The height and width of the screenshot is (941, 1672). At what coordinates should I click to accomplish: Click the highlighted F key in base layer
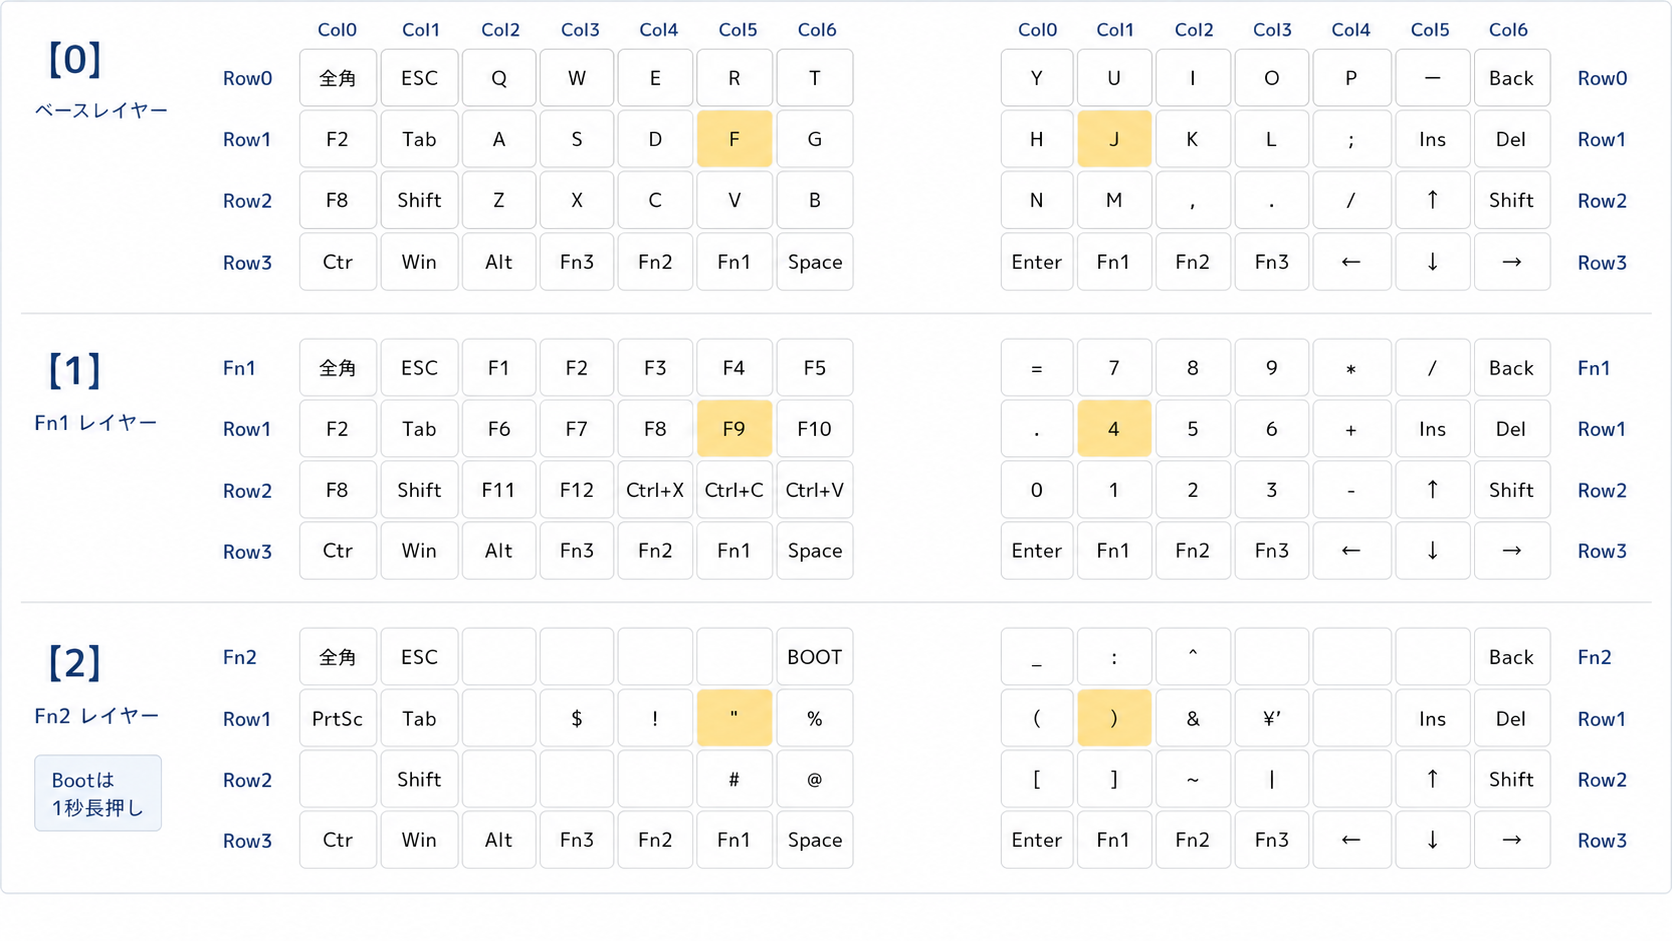coord(734,139)
